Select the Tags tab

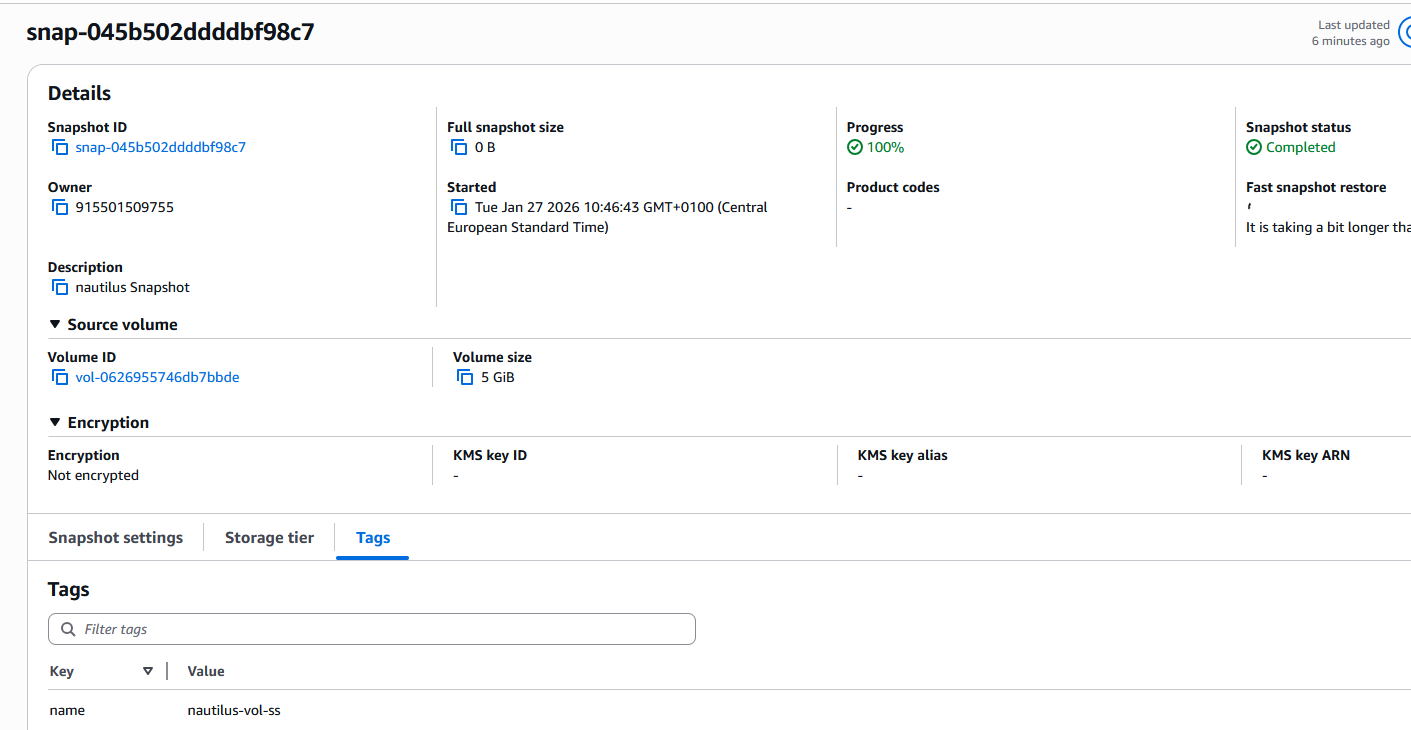point(373,538)
